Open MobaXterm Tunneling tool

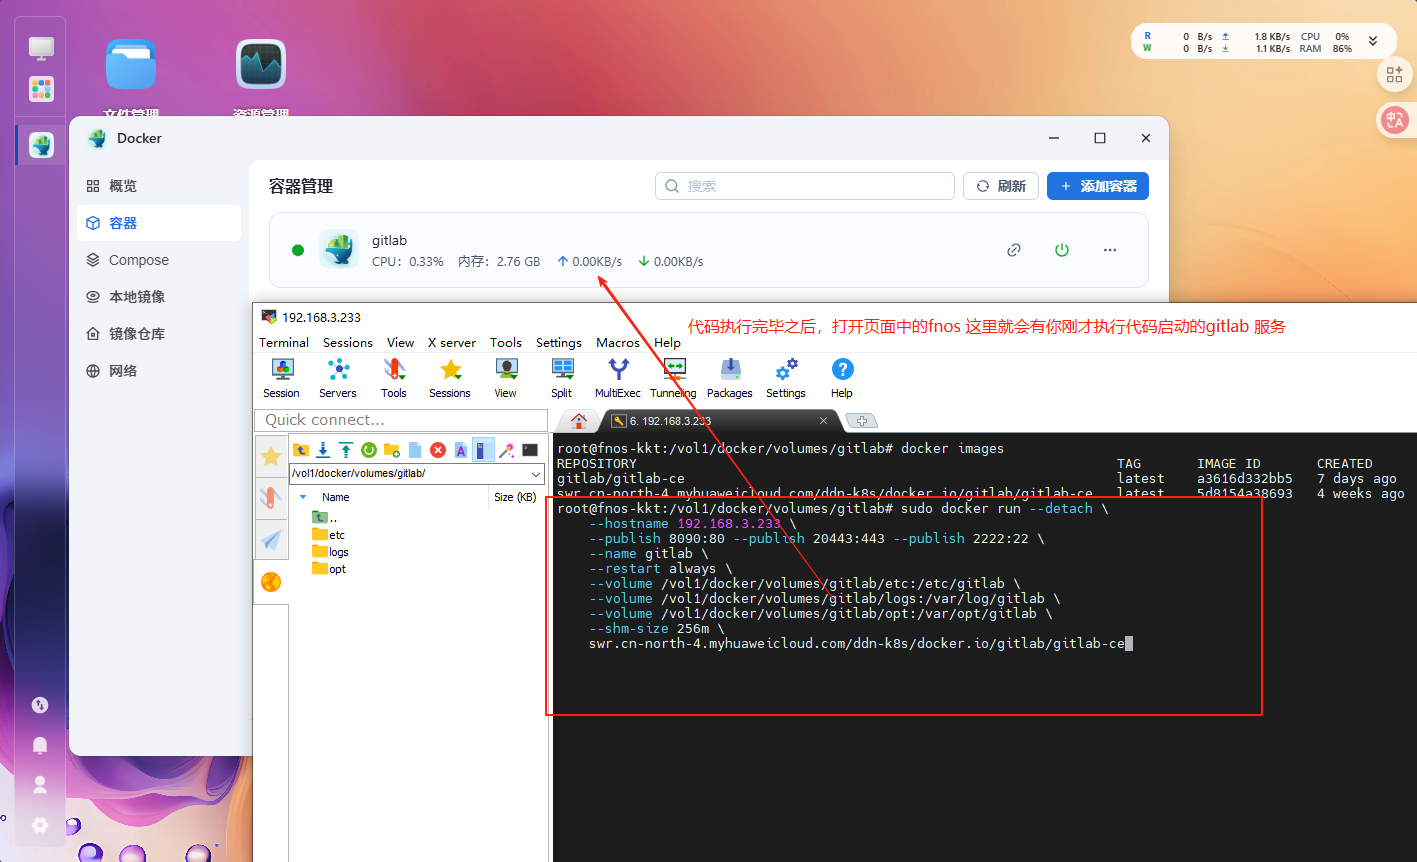click(673, 378)
